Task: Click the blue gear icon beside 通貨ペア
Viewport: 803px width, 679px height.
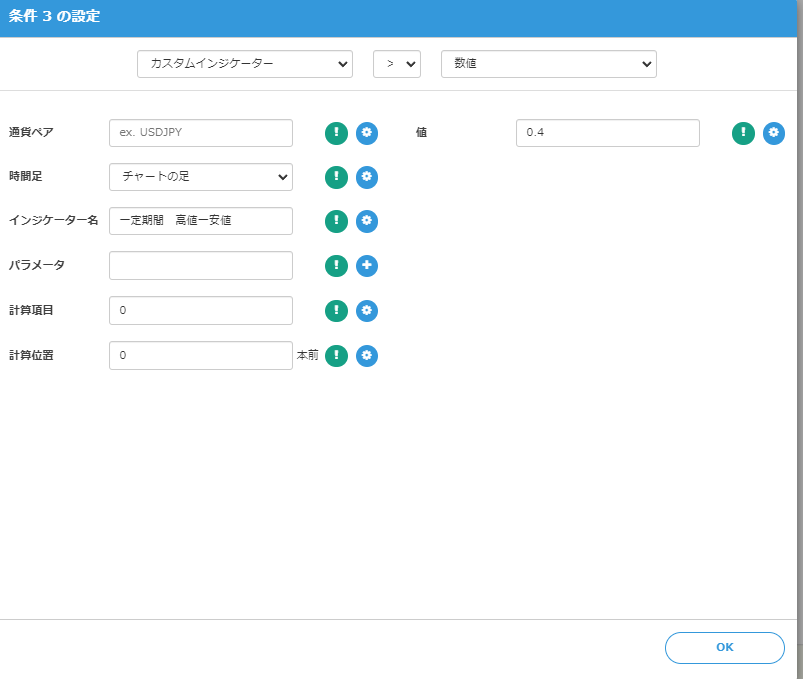Action: (367, 133)
